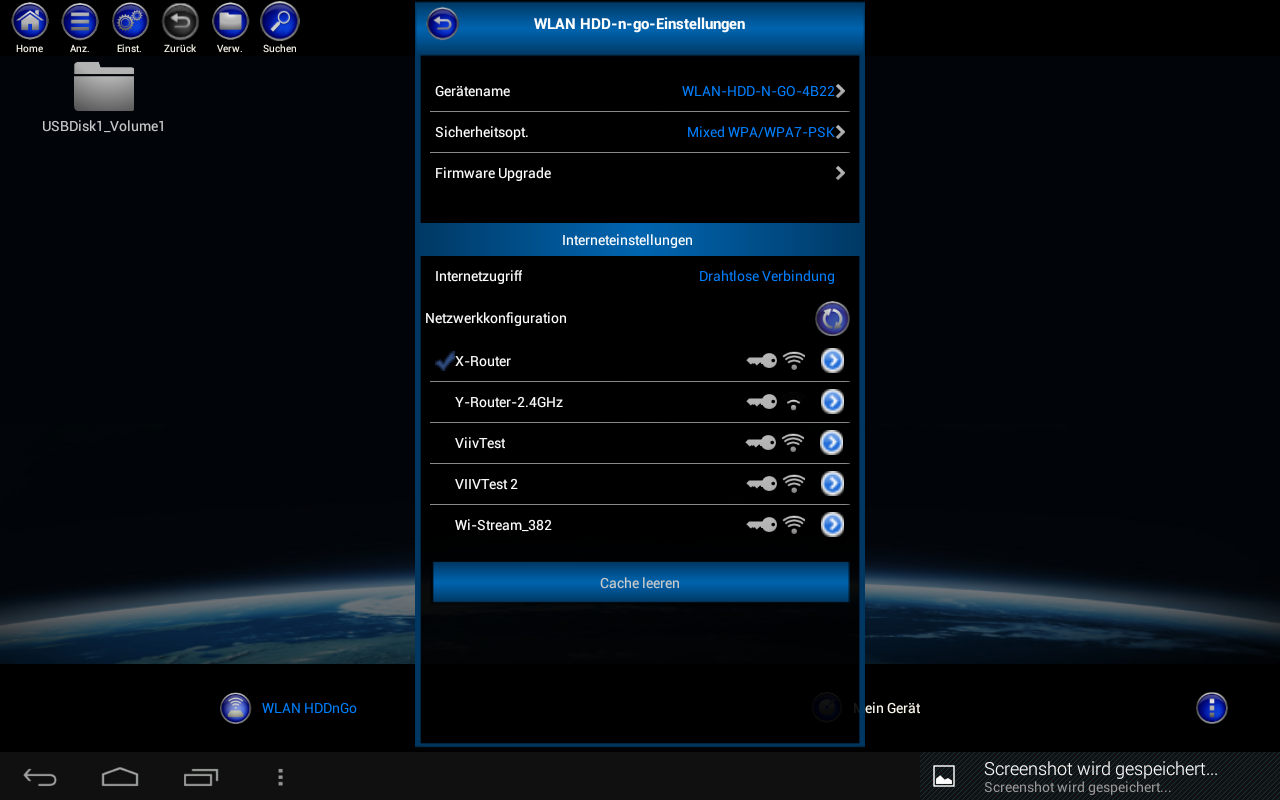Open Einst. settings gear icon
This screenshot has height=800, width=1280.
pyautogui.click(x=130, y=21)
